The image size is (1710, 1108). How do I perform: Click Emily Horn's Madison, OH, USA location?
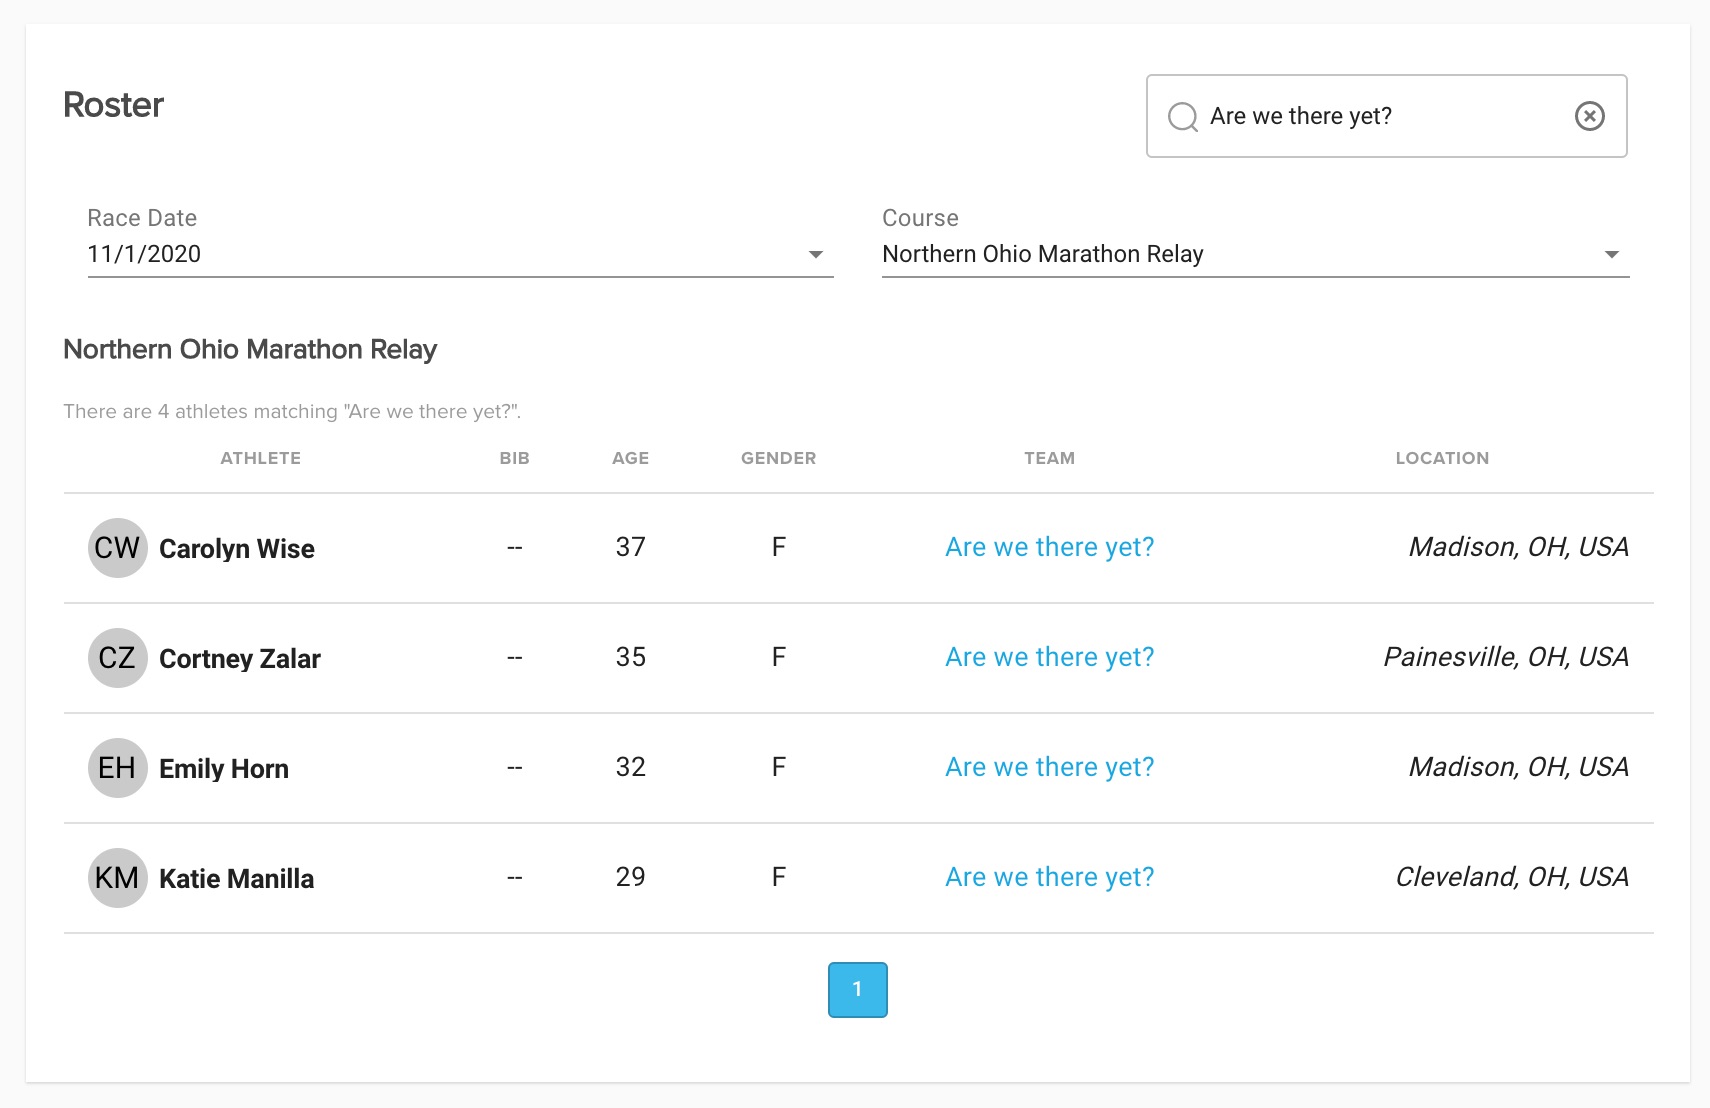pyautogui.click(x=1519, y=767)
